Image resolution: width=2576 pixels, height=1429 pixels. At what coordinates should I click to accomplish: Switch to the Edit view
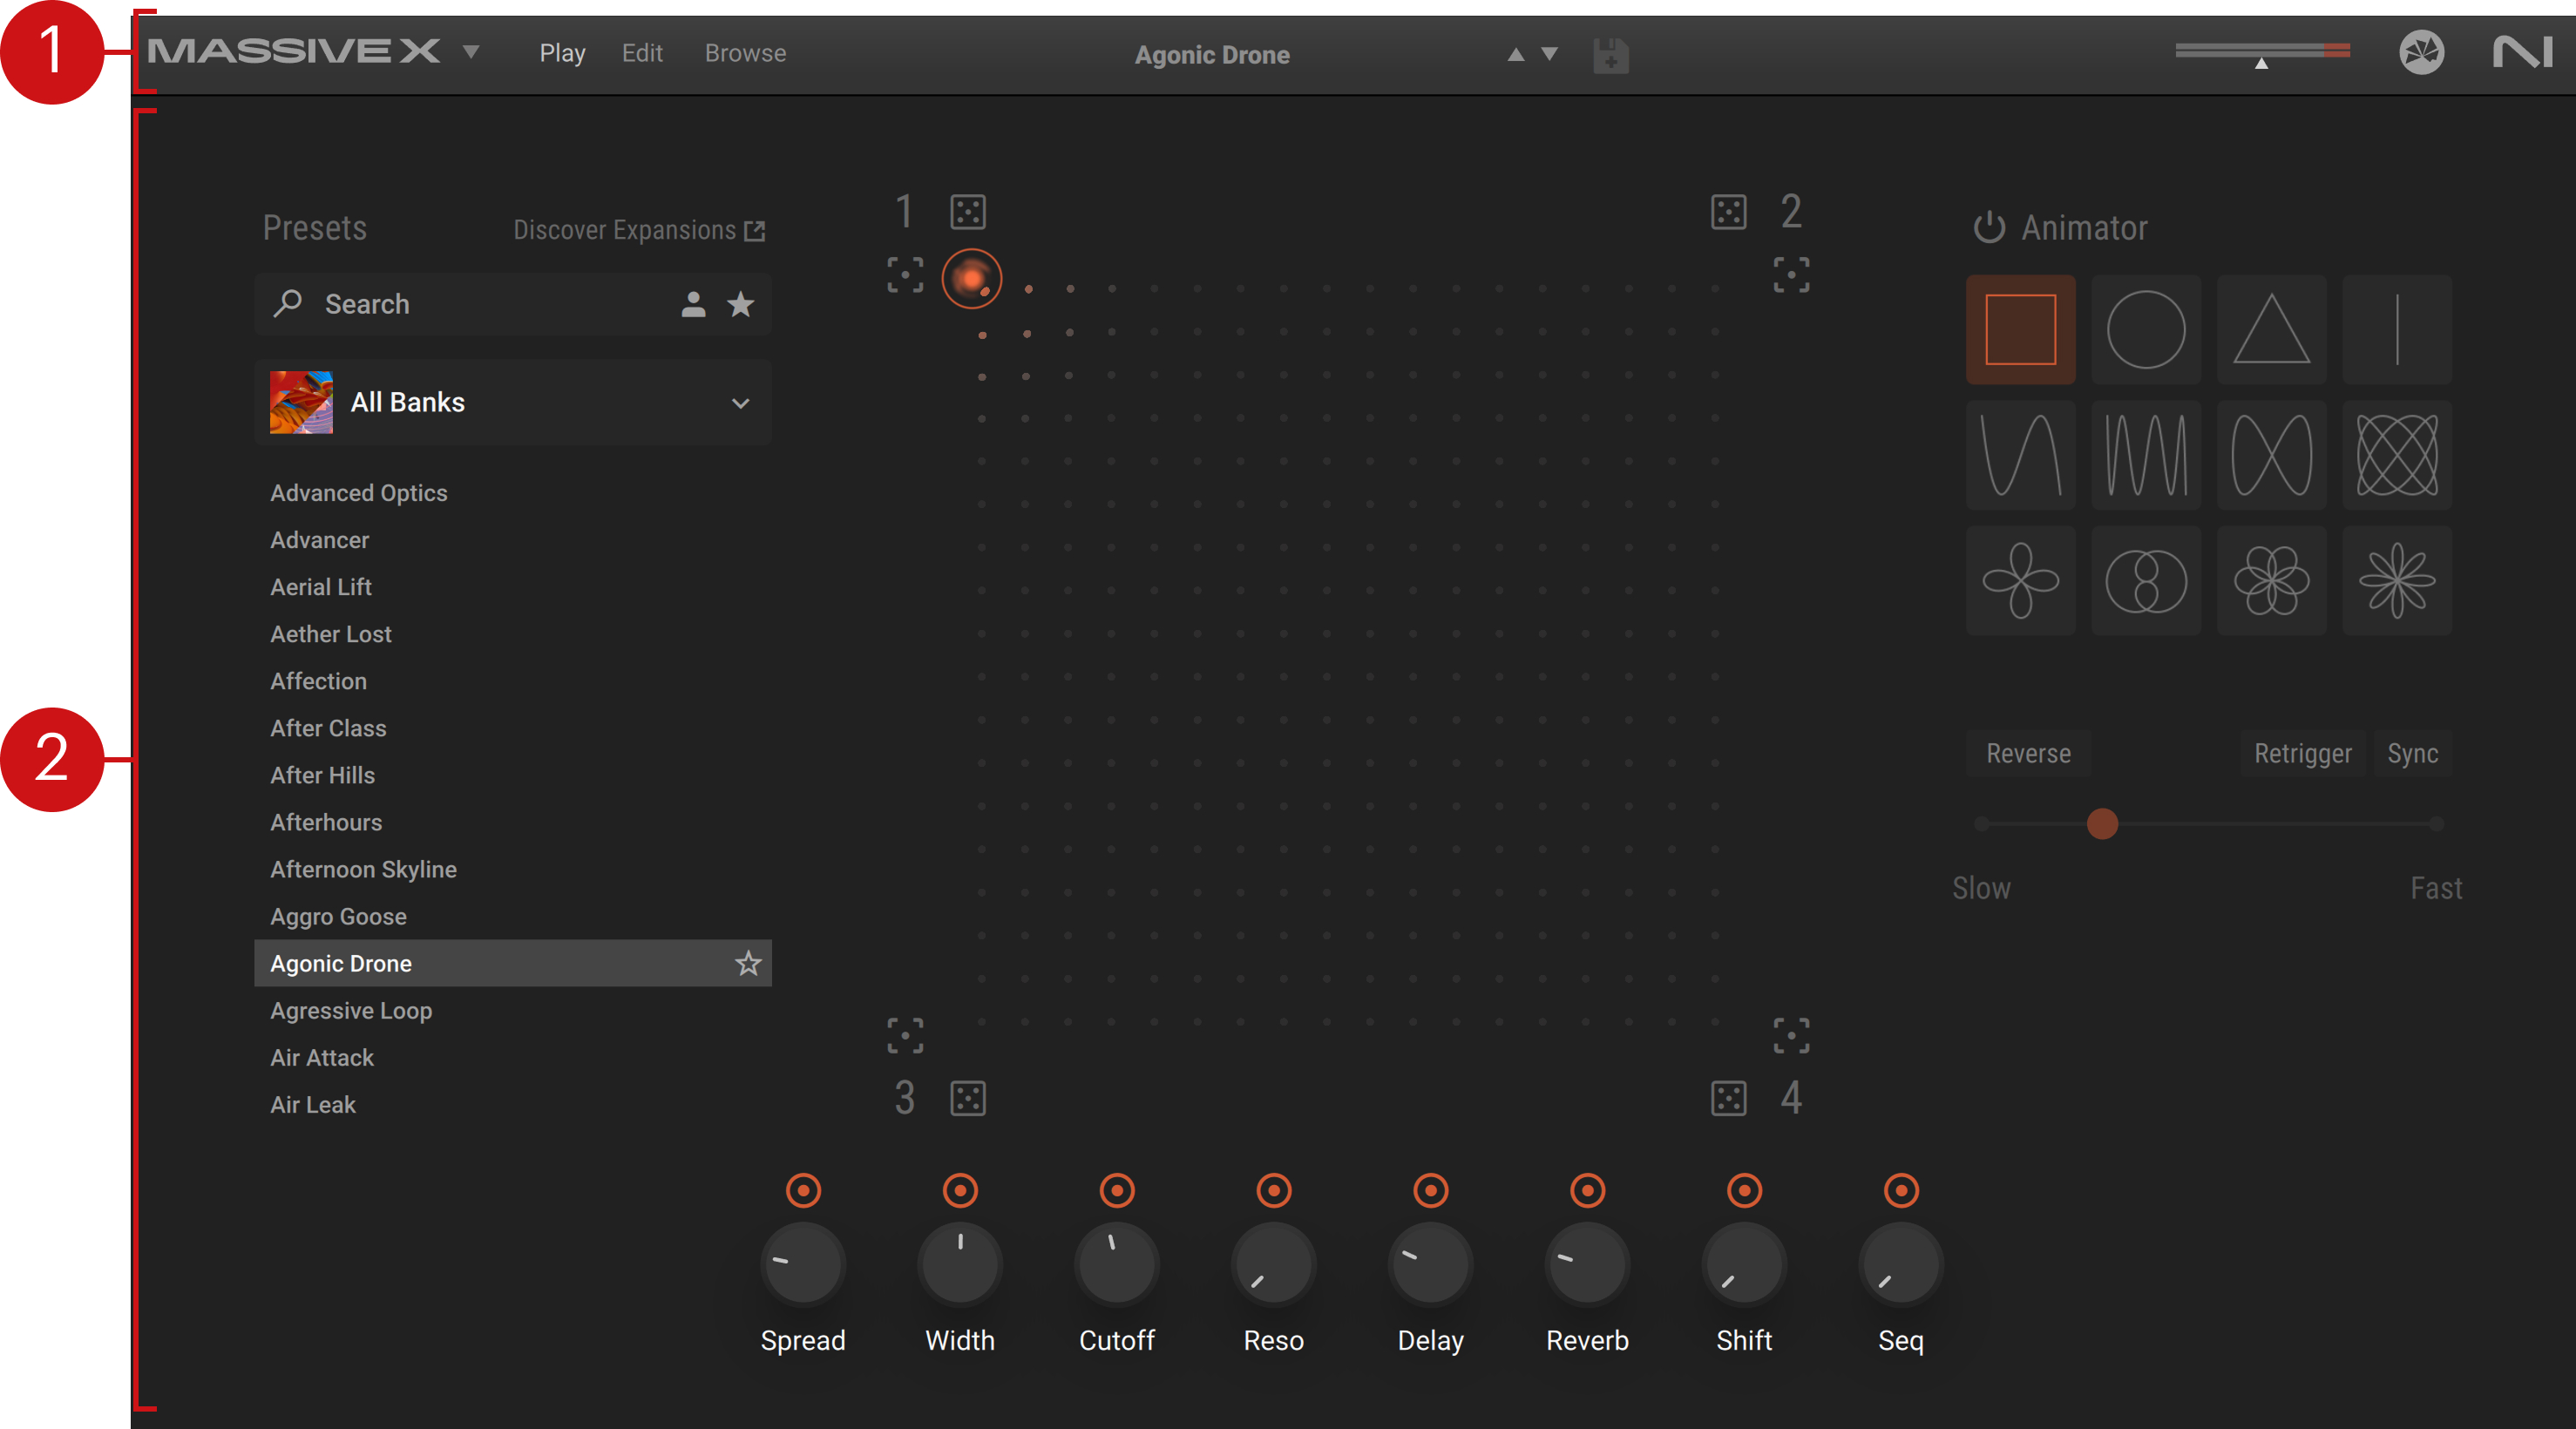[641, 53]
